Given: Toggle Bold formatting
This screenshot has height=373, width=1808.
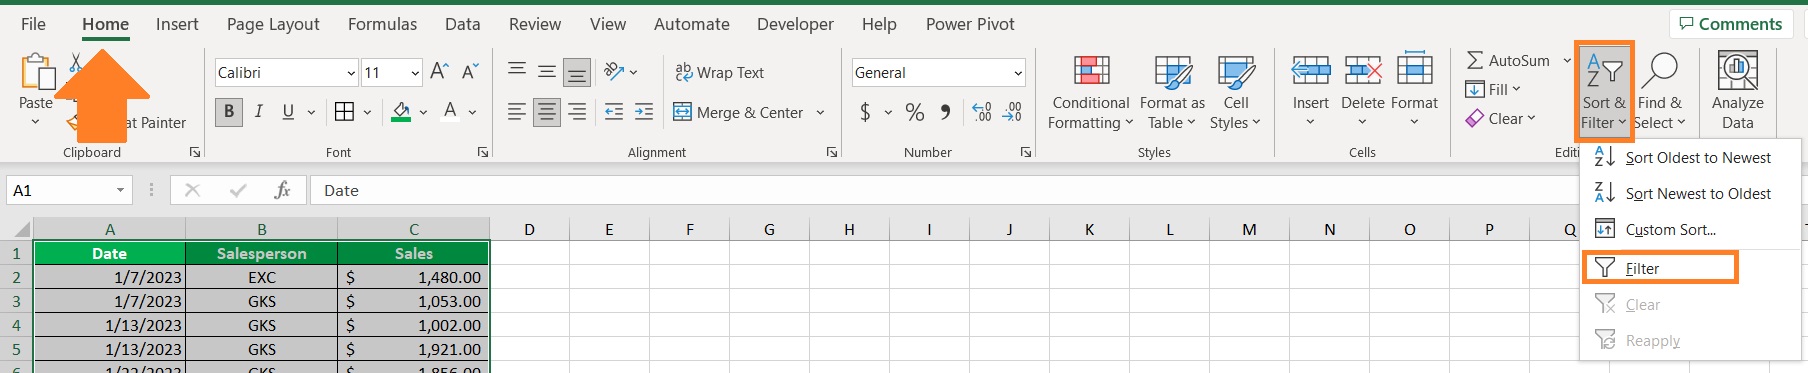Looking at the screenshot, I should pyautogui.click(x=229, y=112).
